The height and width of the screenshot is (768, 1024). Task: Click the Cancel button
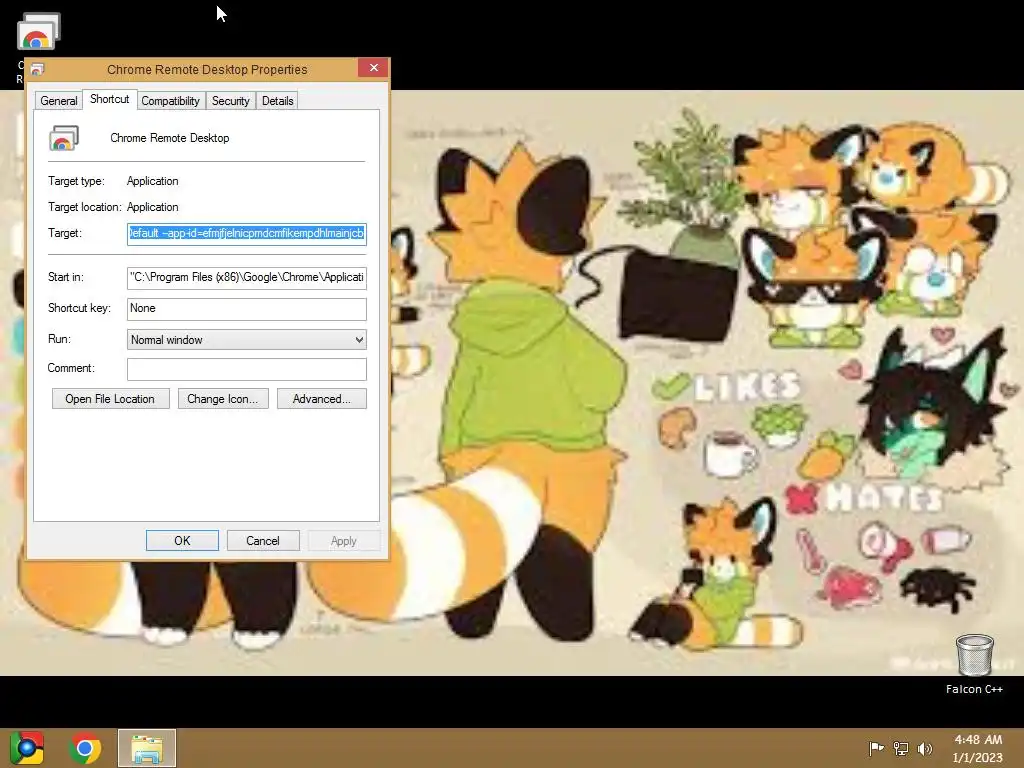[x=263, y=541]
